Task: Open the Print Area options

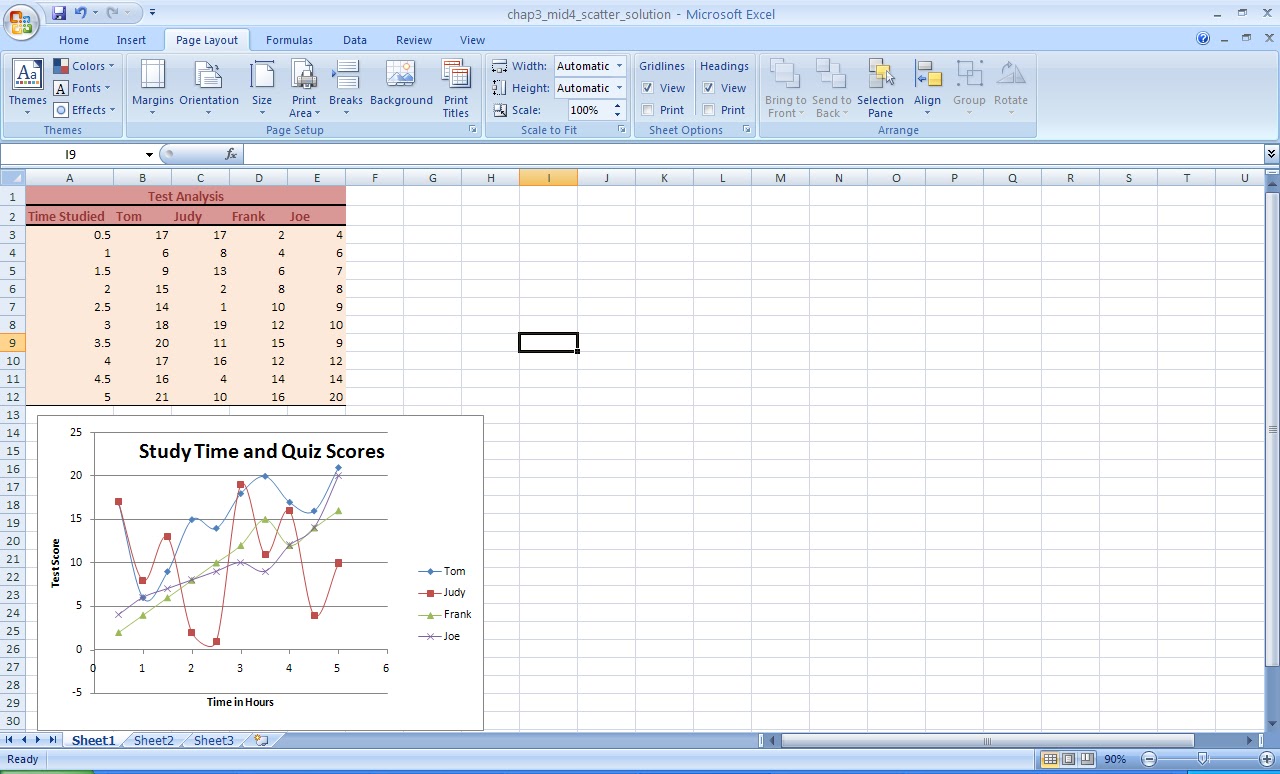Action: (x=304, y=88)
